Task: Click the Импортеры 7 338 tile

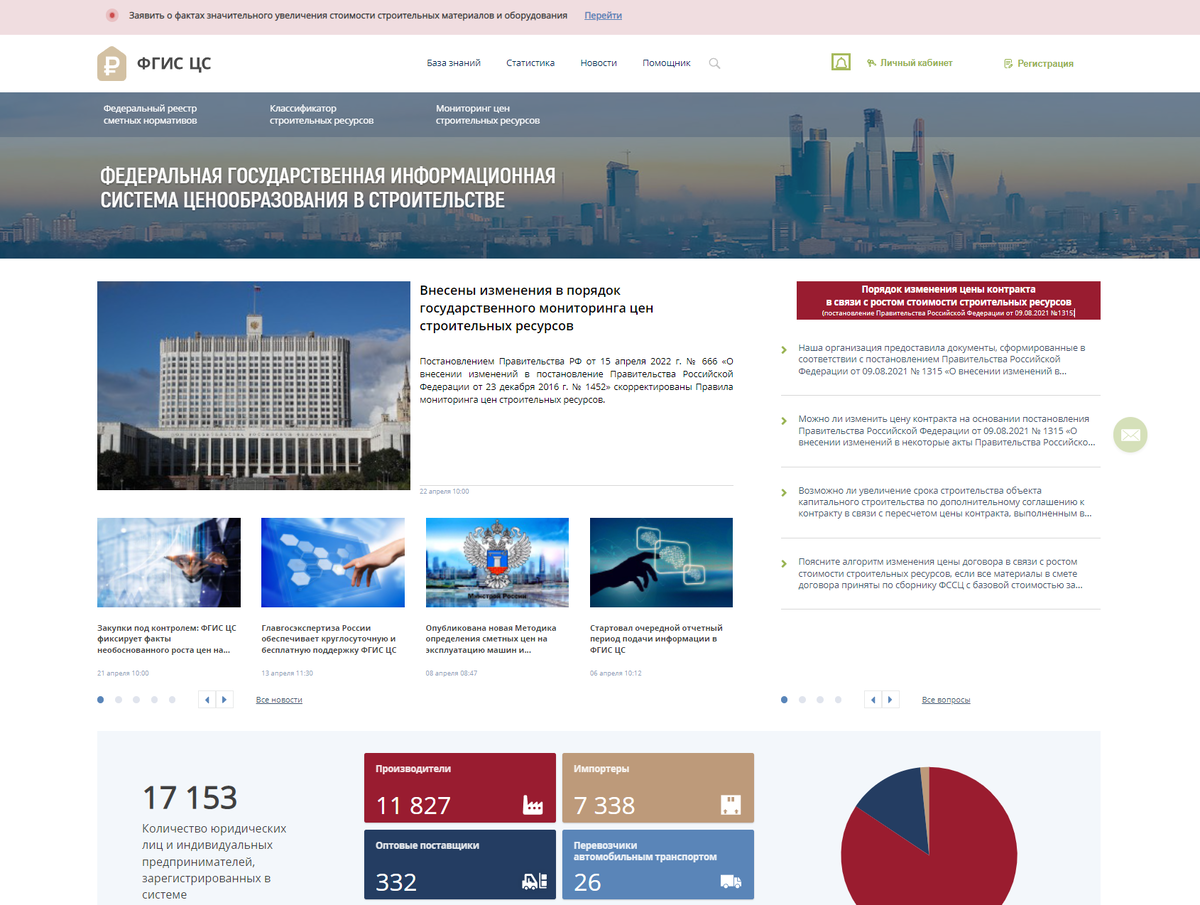Action: pyautogui.click(x=658, y=788)
